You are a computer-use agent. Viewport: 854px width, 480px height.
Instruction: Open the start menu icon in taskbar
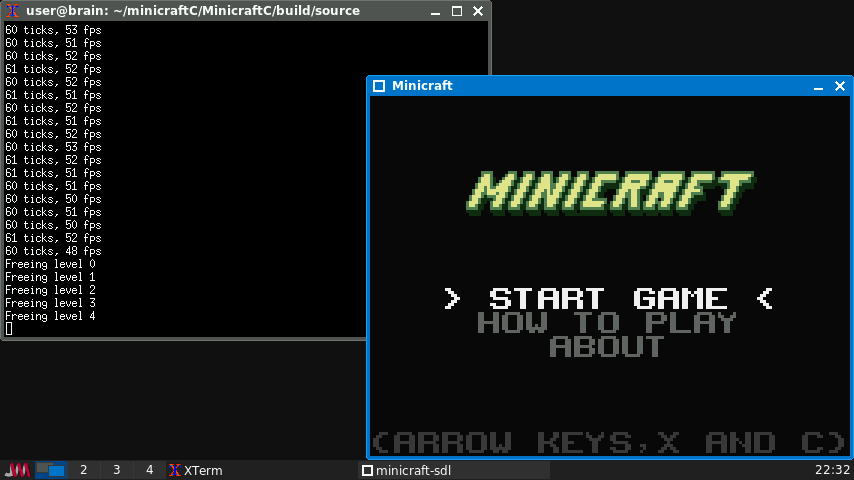click(17, 470)
